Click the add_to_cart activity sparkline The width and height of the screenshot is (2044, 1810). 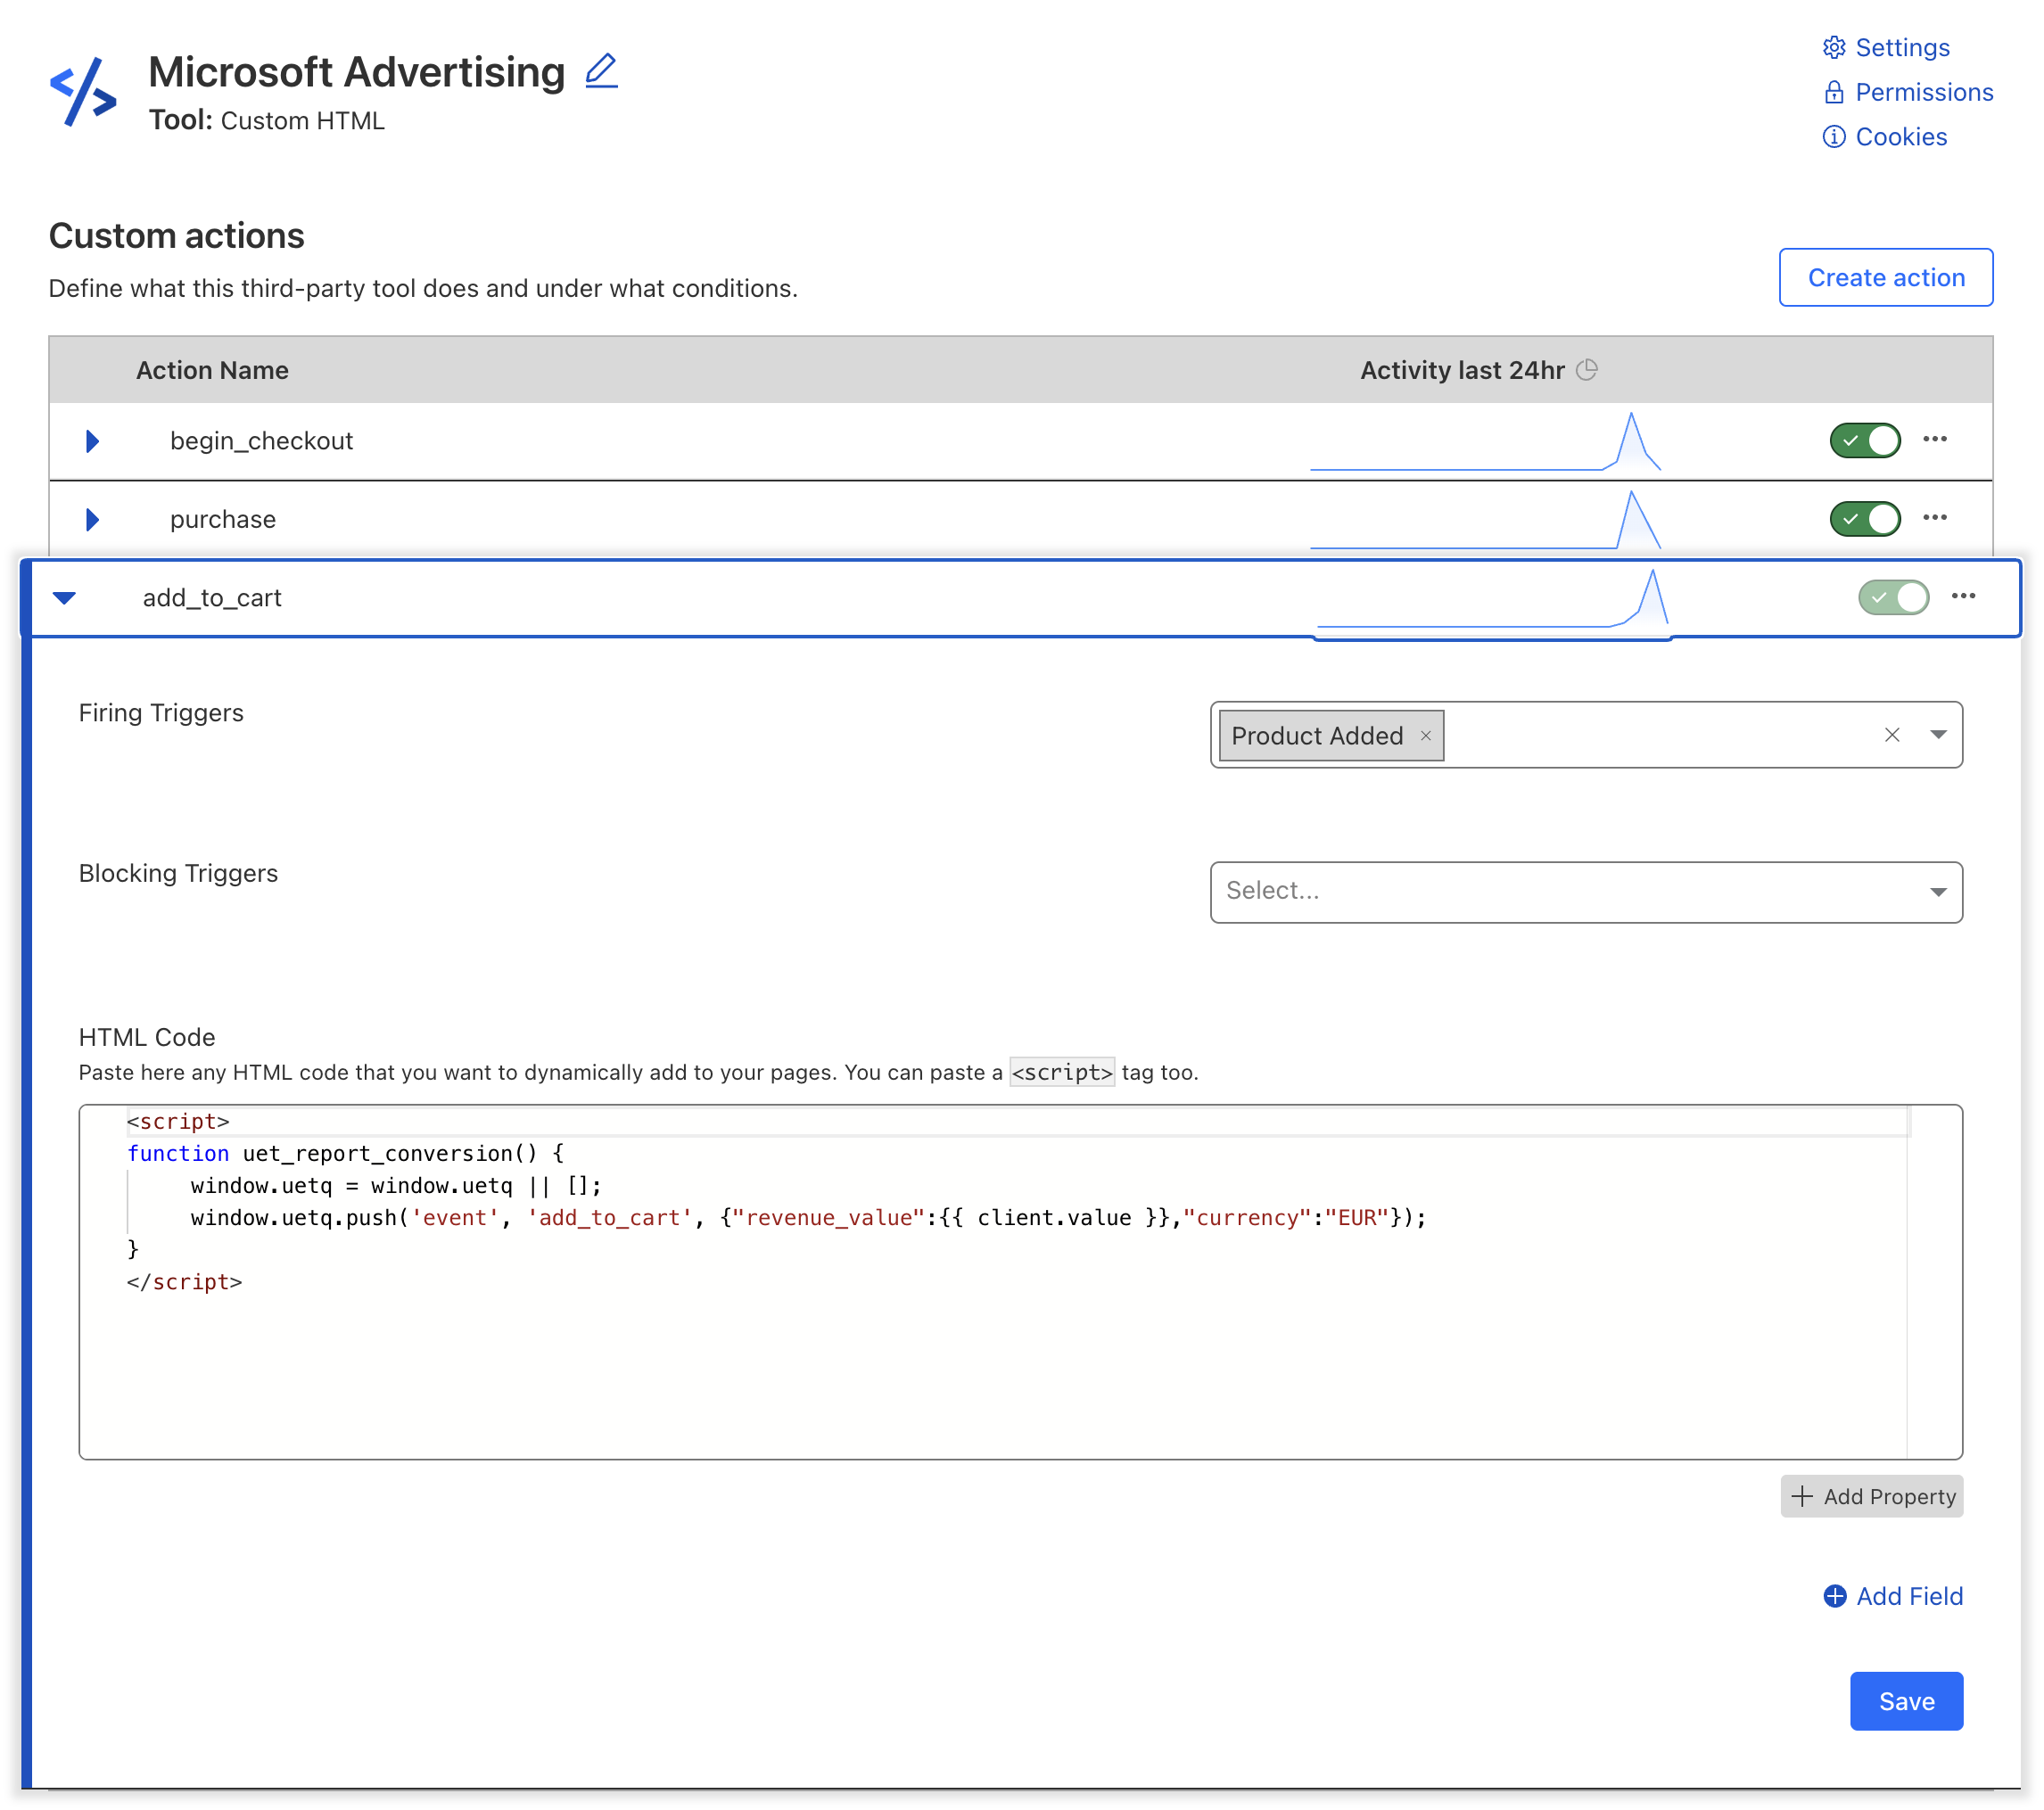point(1492,598)
